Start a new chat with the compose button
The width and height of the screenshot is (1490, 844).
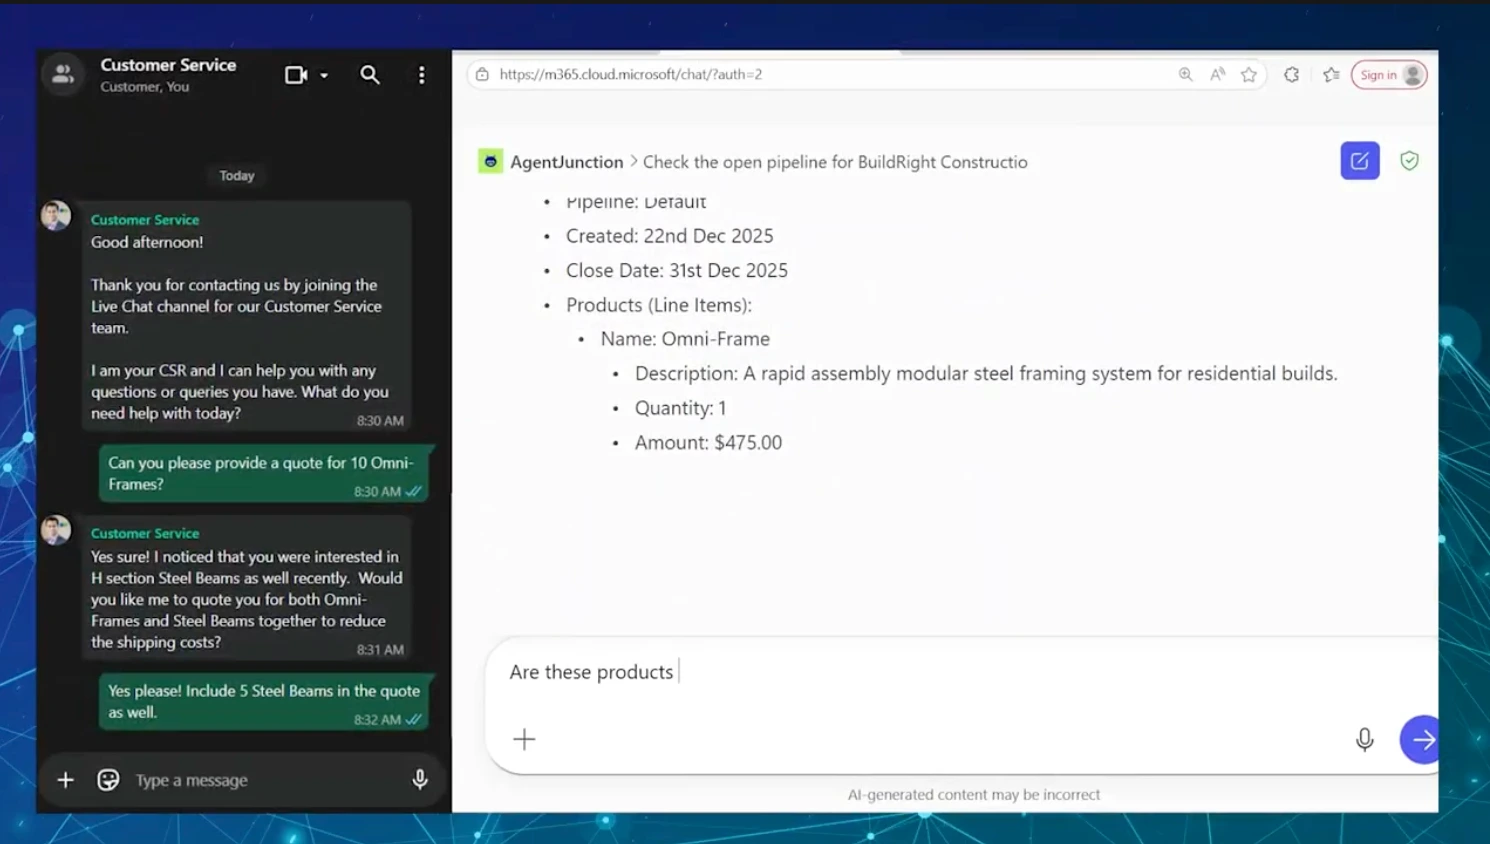point(1360,161)
